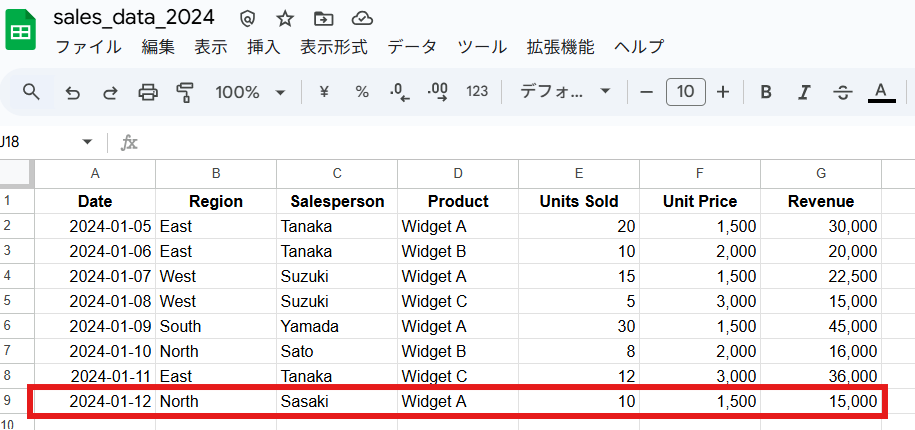This screenshot has width=915, height=430.
Task: Open the ファイル menu
Action: click(x=89, y=47)
